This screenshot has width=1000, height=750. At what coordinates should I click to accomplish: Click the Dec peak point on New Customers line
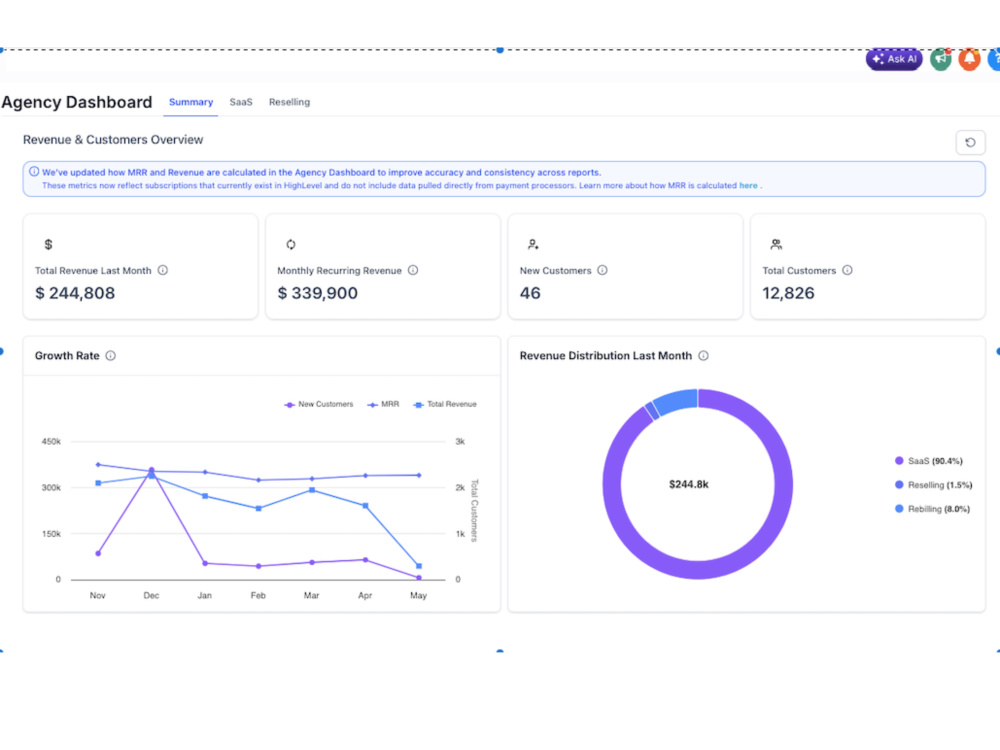coord(151,470)
